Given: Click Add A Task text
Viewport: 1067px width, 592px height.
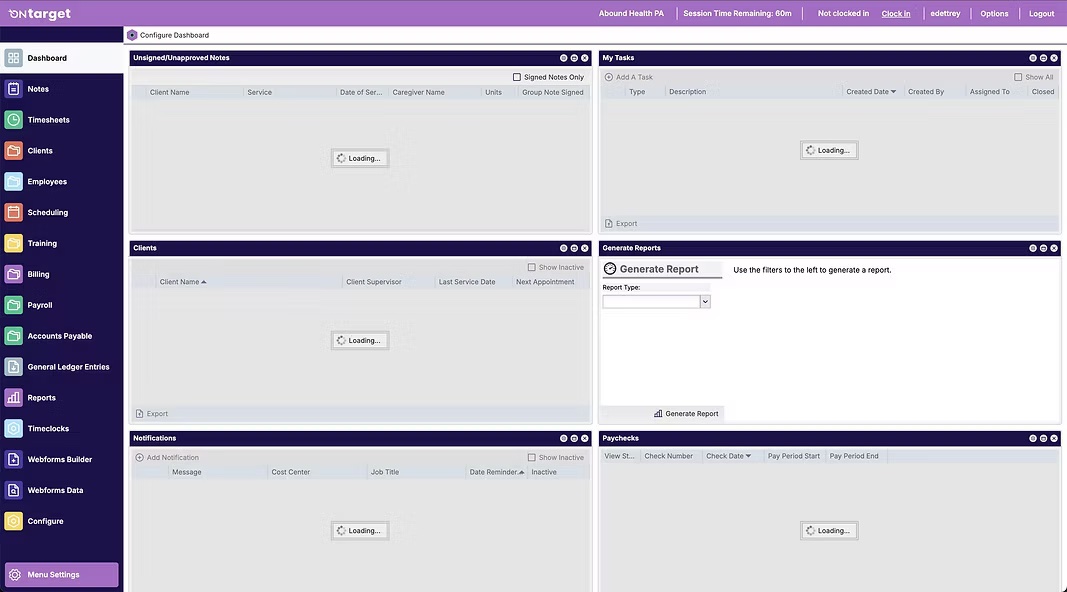Looking at the screenshot, I should coord(634,77).
